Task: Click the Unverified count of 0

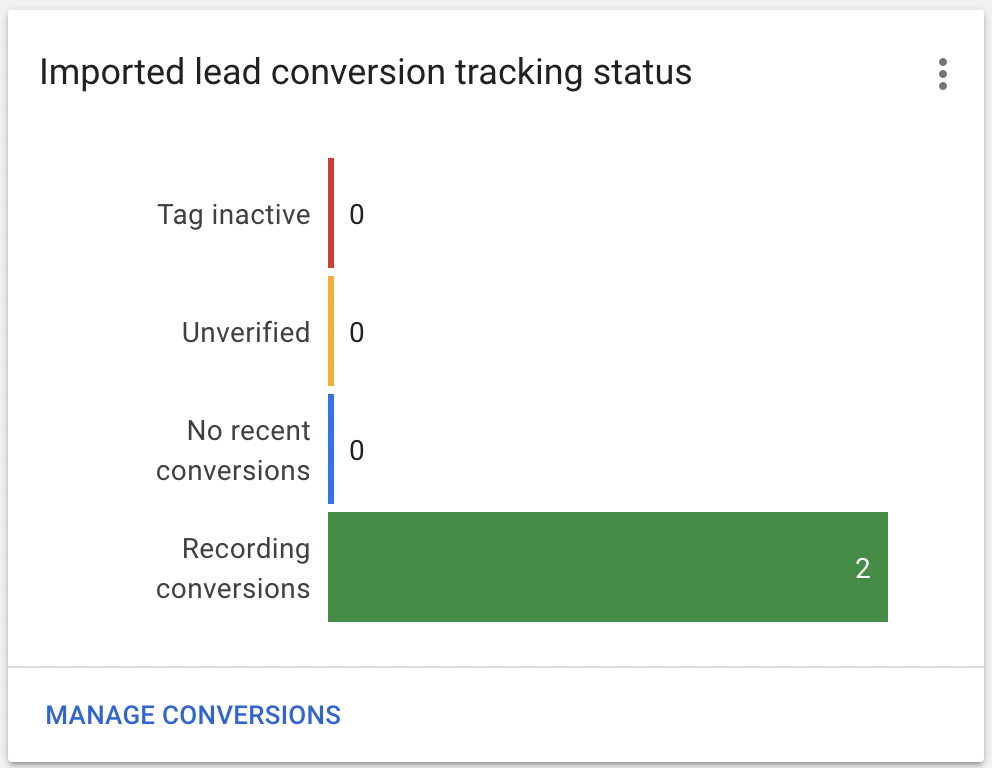Action: [357, 332]
